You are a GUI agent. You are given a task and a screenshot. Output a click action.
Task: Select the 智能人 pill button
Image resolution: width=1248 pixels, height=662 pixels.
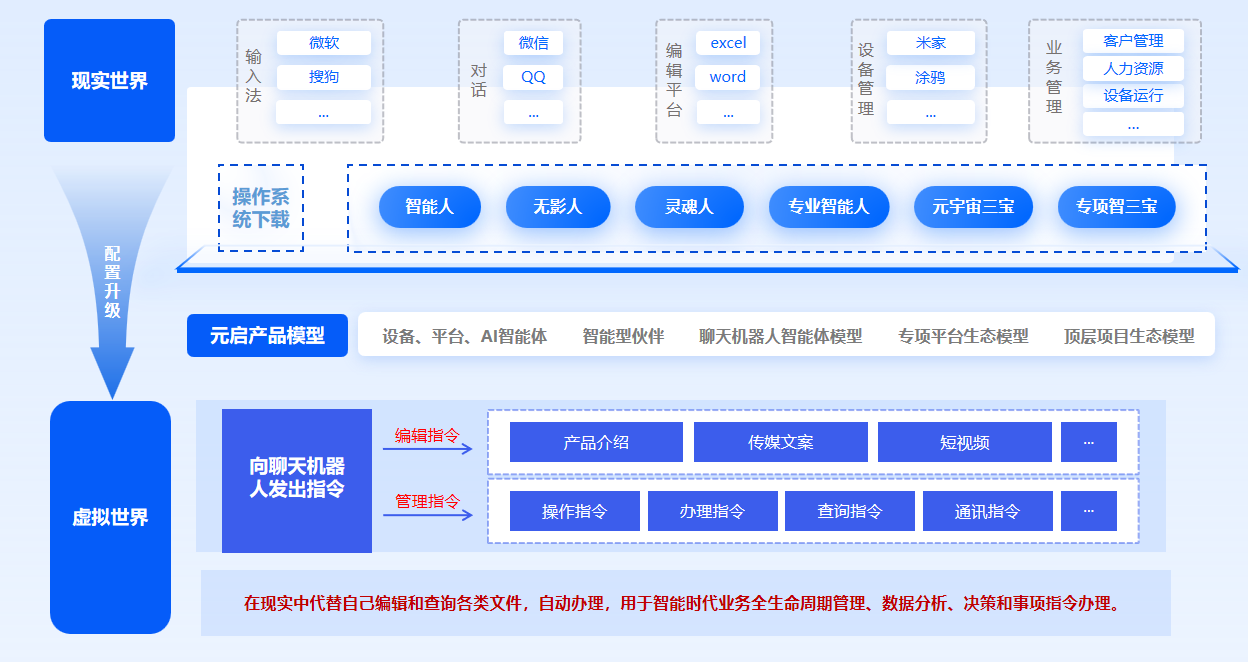click(x=429, y=207)
